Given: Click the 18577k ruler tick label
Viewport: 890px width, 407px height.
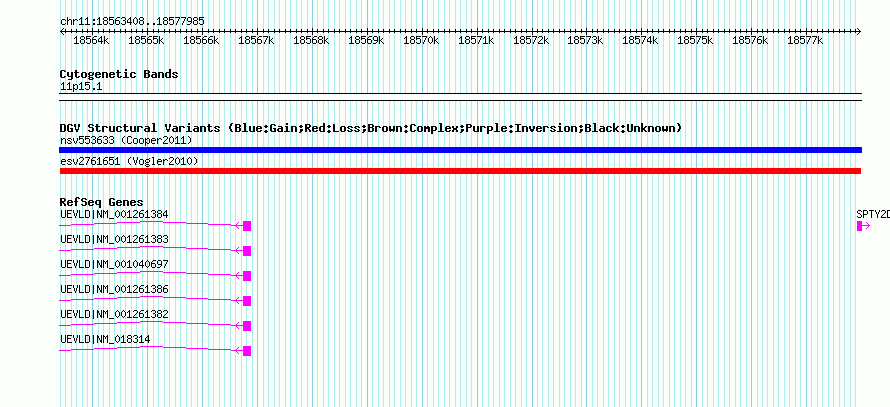Looking at the screenshot, I should [x=805, y=40].
